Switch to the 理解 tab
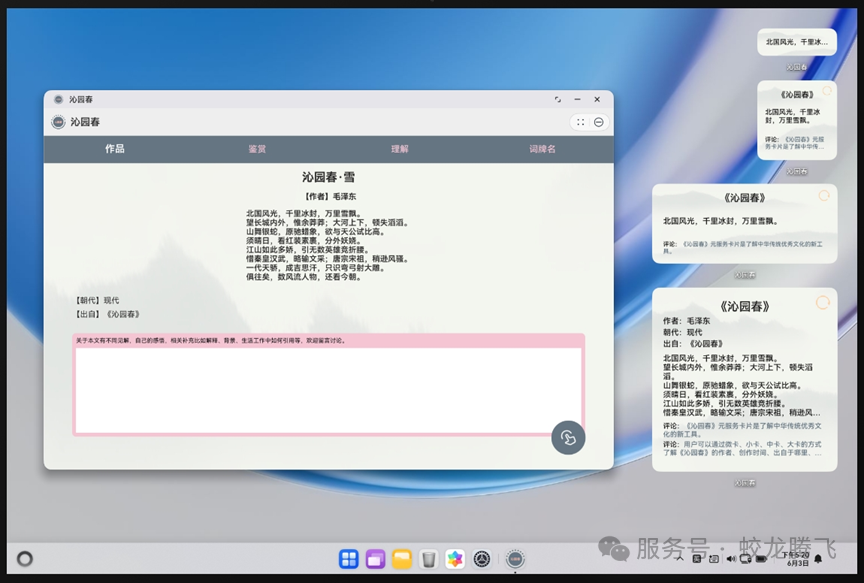This screenshot has width=864, height=583. pos(400,149)
